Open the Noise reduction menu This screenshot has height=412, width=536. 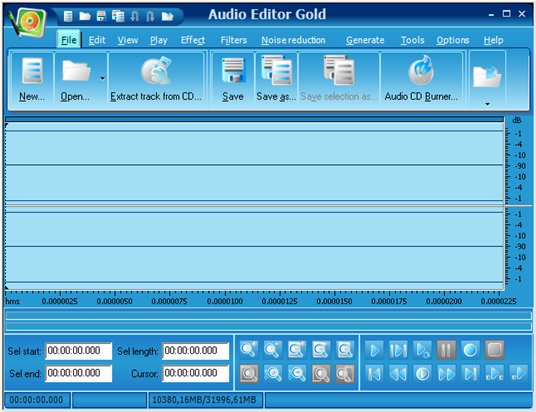click(293, 40)
